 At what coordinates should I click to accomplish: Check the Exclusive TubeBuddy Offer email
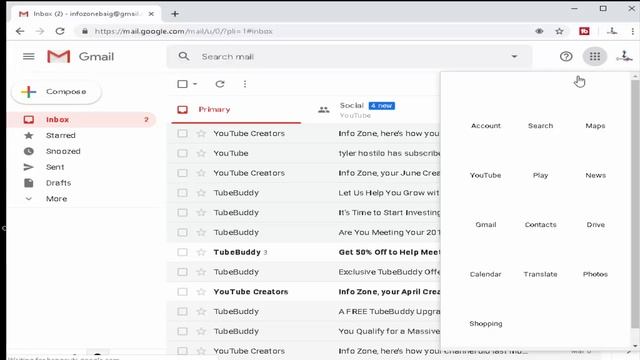click(182, 272)
